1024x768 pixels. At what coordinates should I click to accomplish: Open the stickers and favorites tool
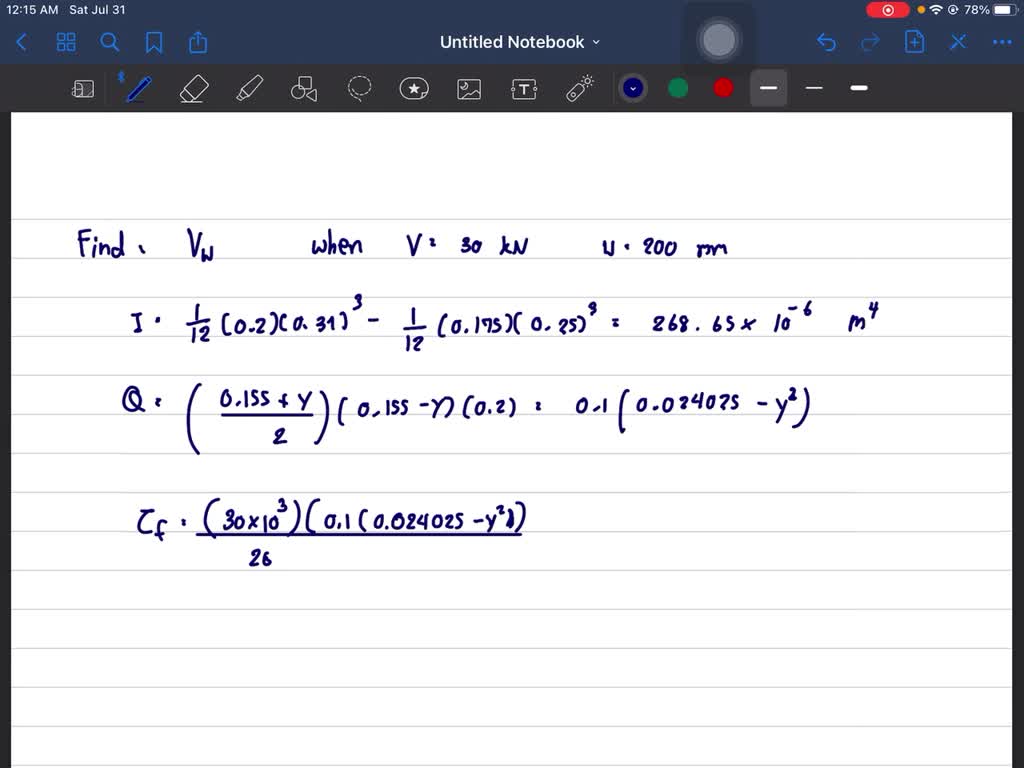click(414, 88)
